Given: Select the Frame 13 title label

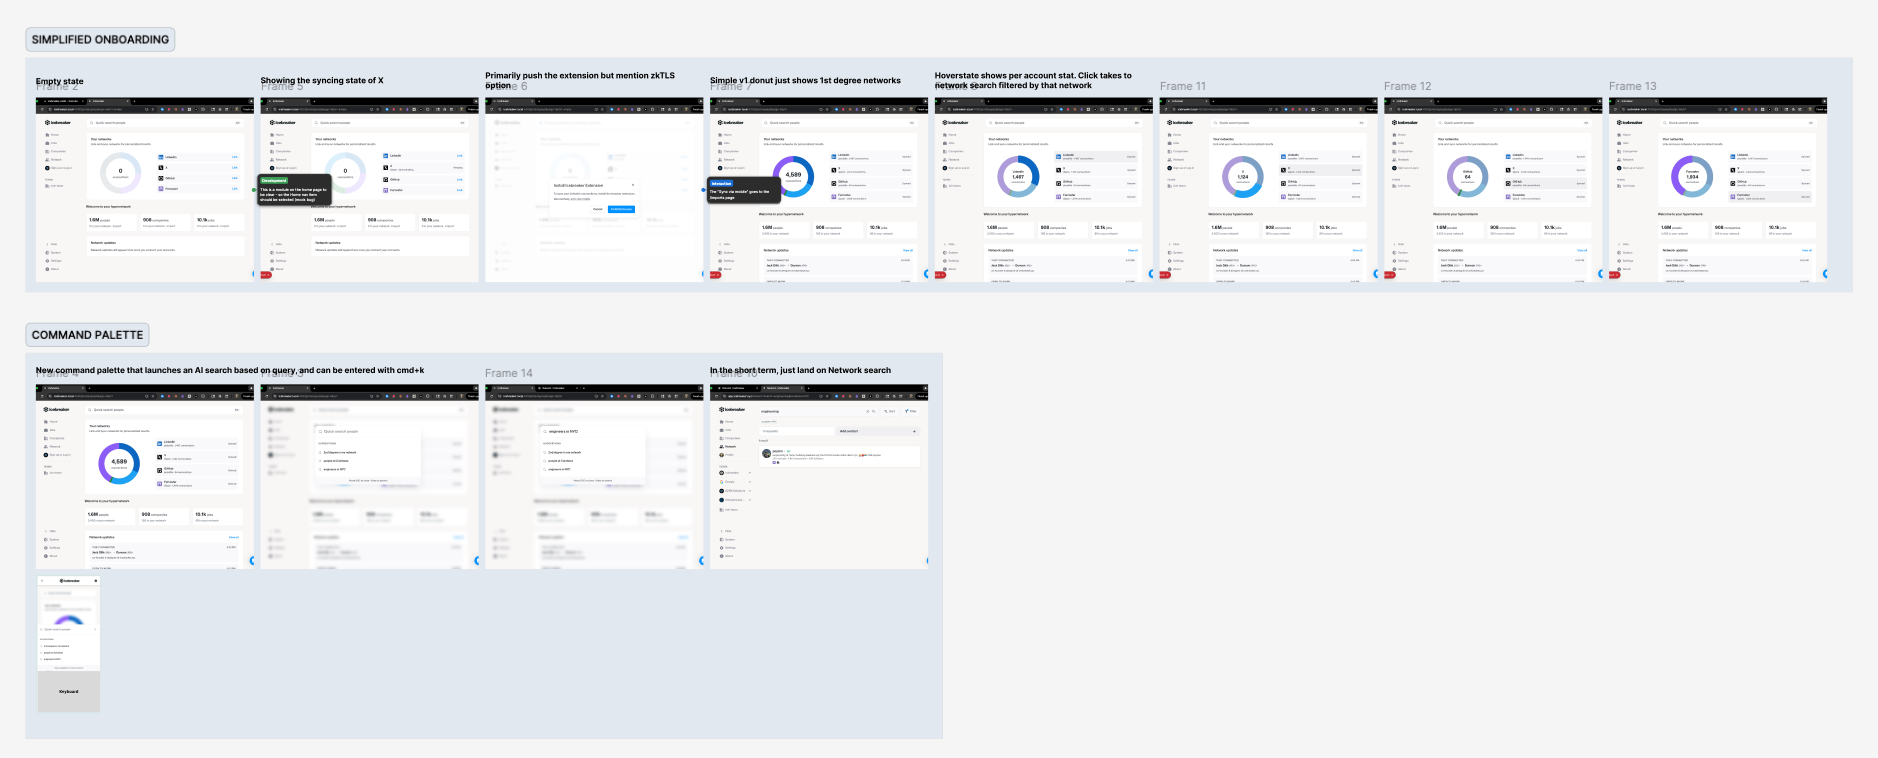Looking at the screenshot, I should (1632, 86).
